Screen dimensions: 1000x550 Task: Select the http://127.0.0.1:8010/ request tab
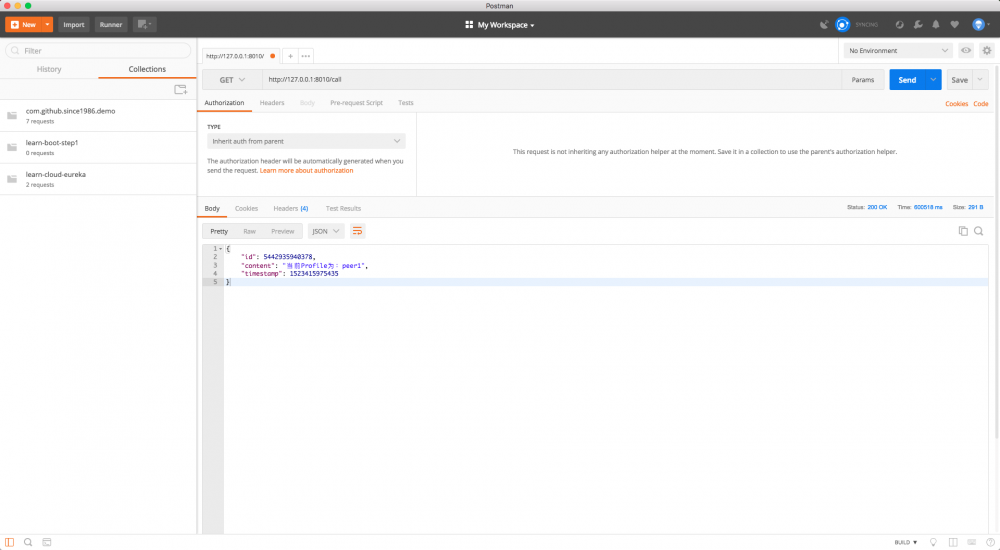point(240,56)
